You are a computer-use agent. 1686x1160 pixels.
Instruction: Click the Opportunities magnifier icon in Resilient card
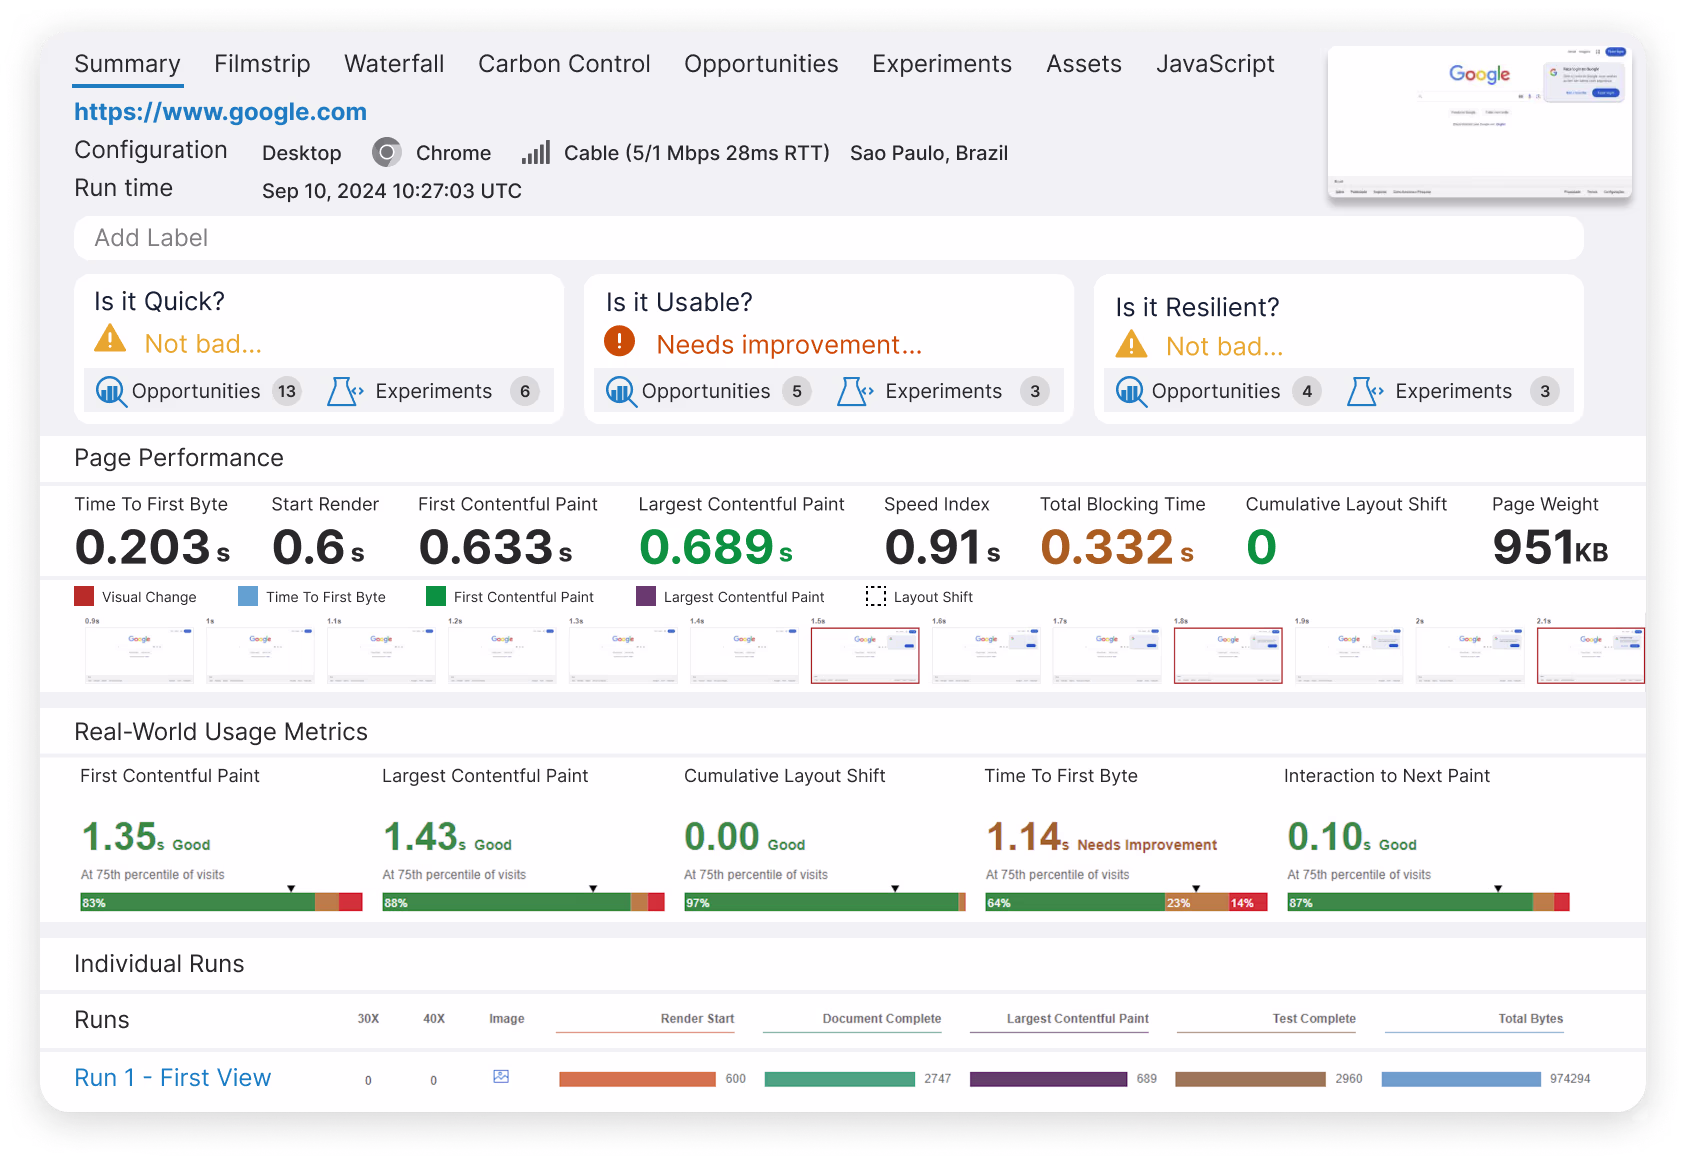pos(1130,391)
